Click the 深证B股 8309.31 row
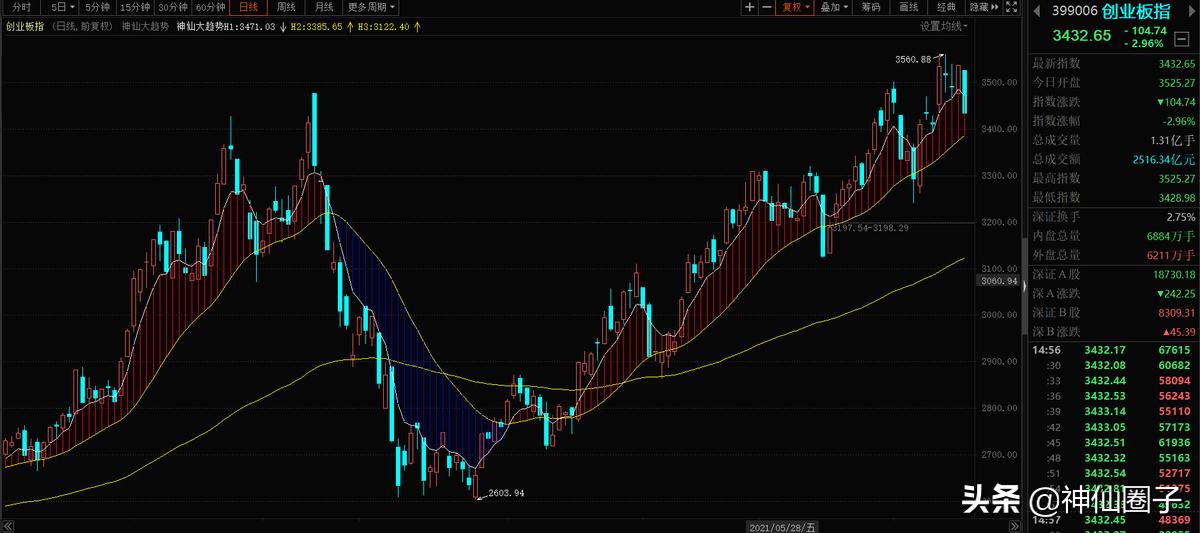This screenshot has width=1200, height=533. tap(1113, 312)
